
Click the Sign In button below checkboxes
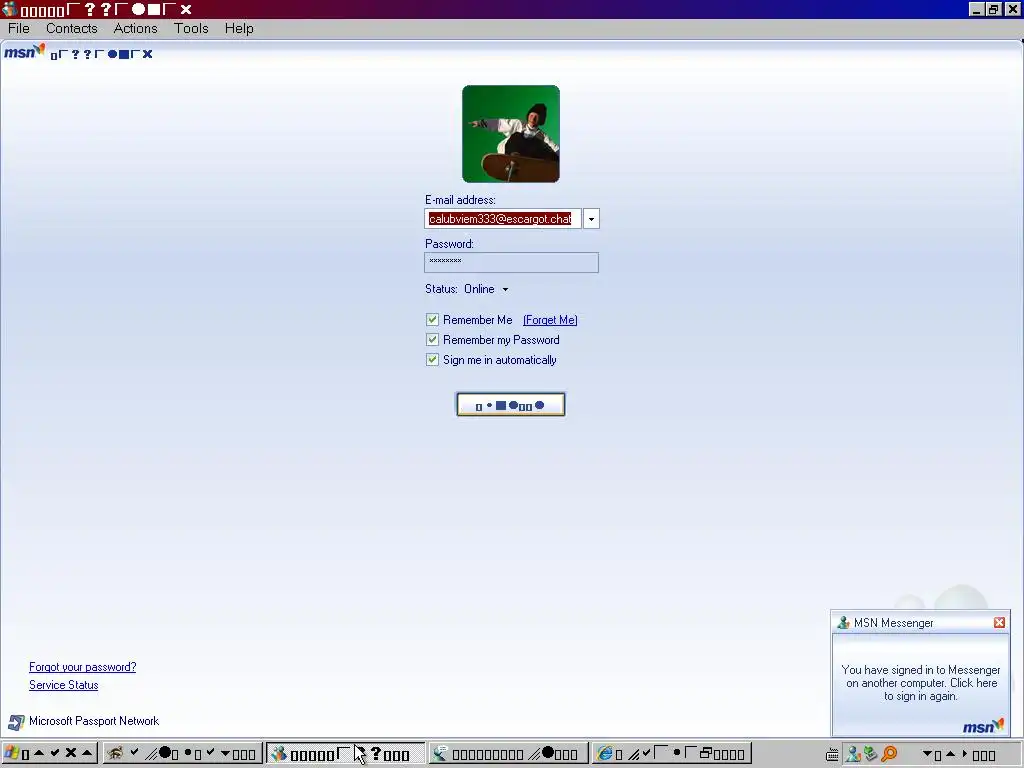pos(511,404)
